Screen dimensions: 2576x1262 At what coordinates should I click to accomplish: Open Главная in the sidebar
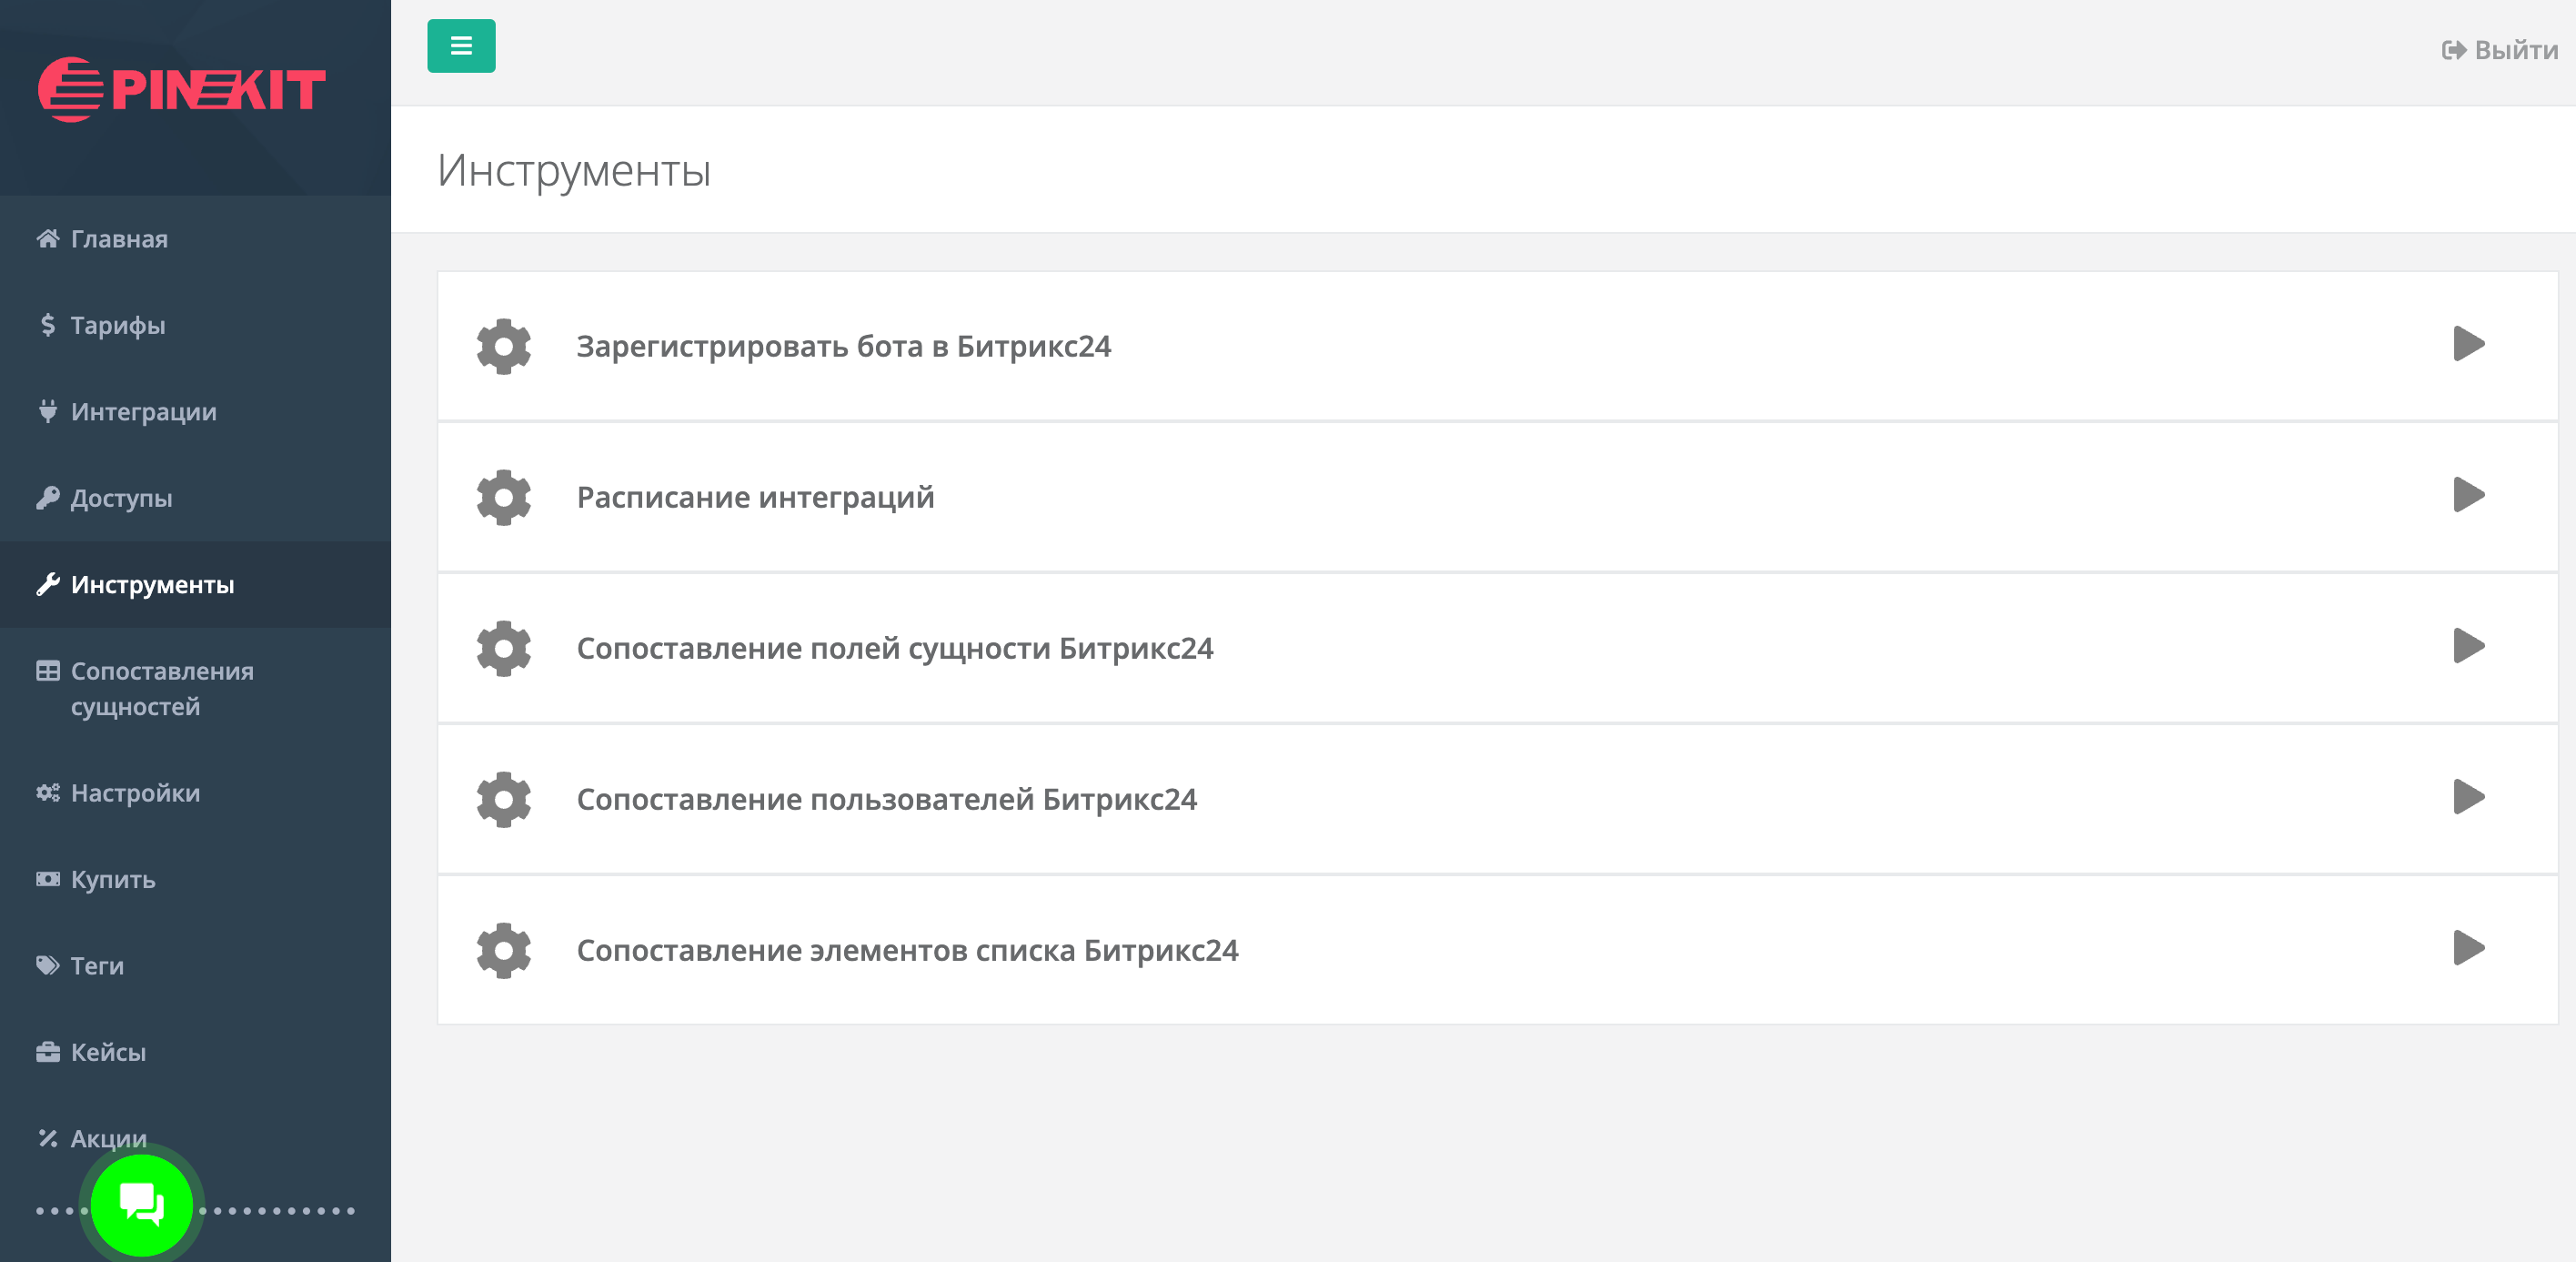(118, 239)
